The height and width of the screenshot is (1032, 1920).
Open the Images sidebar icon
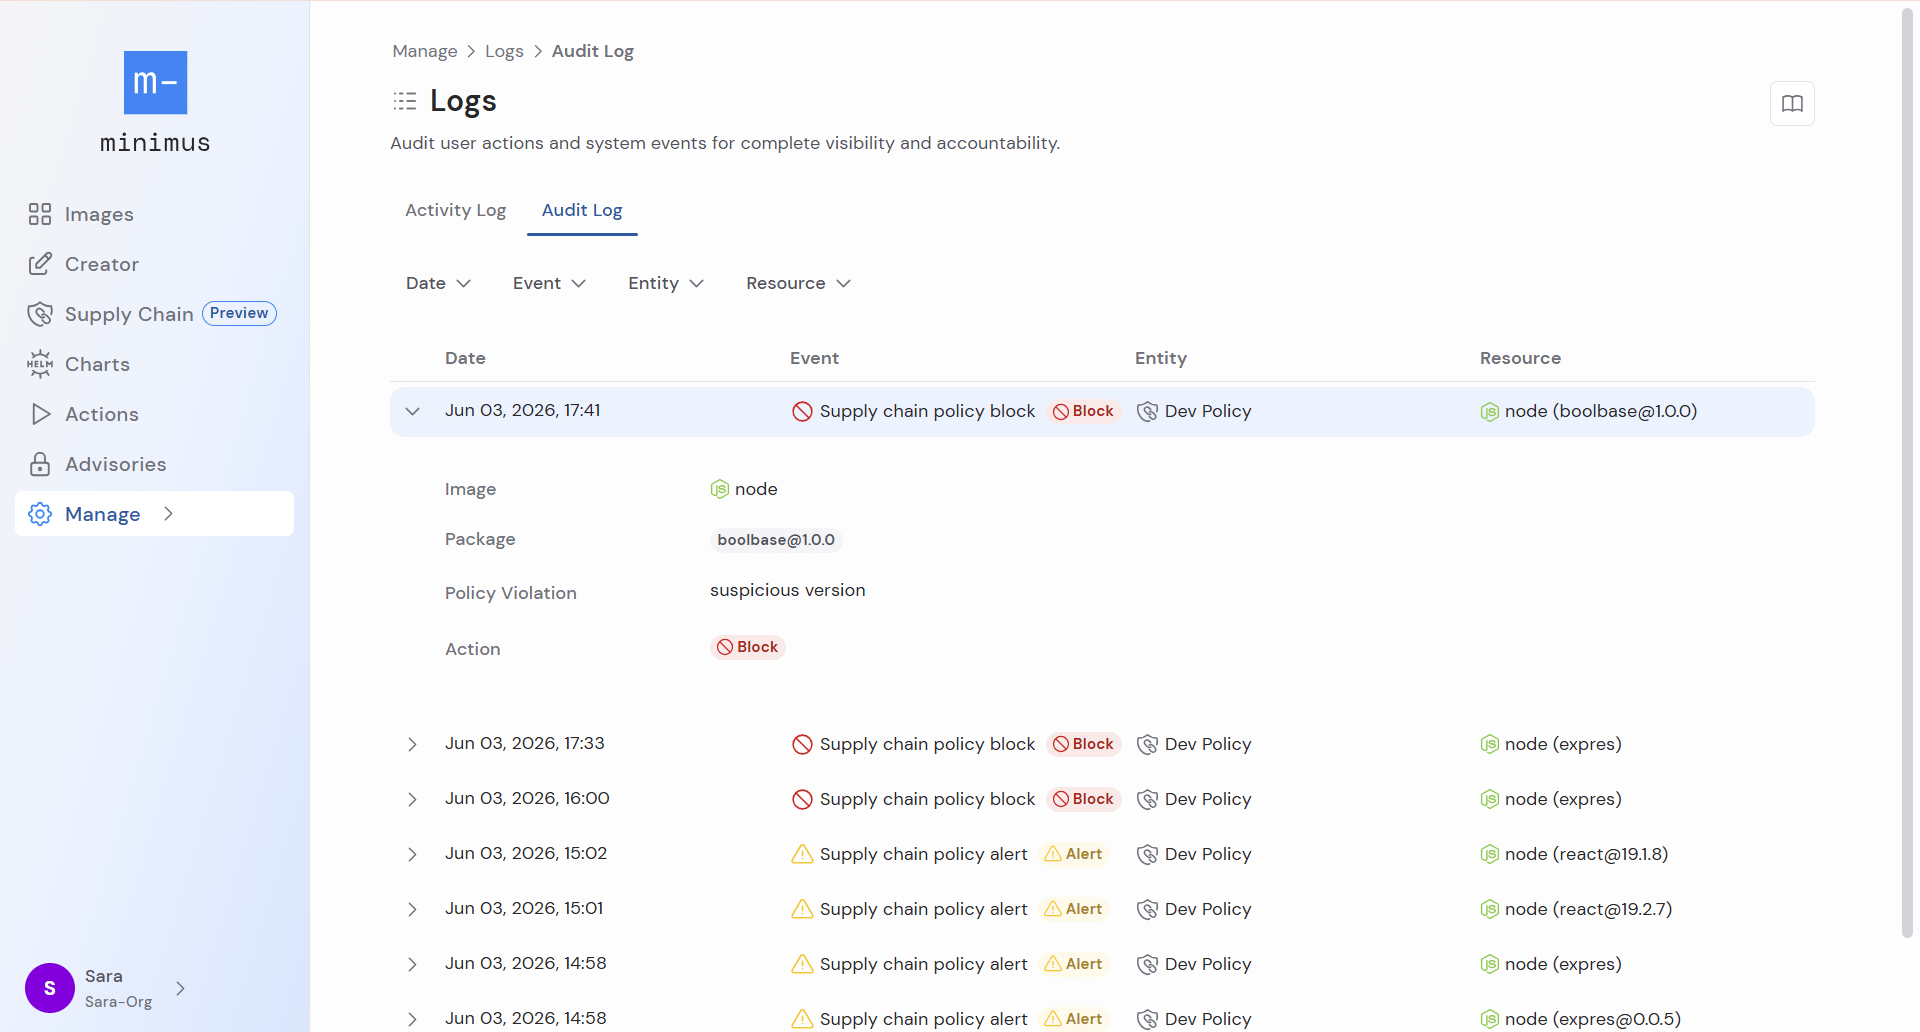tap(40, 214)
